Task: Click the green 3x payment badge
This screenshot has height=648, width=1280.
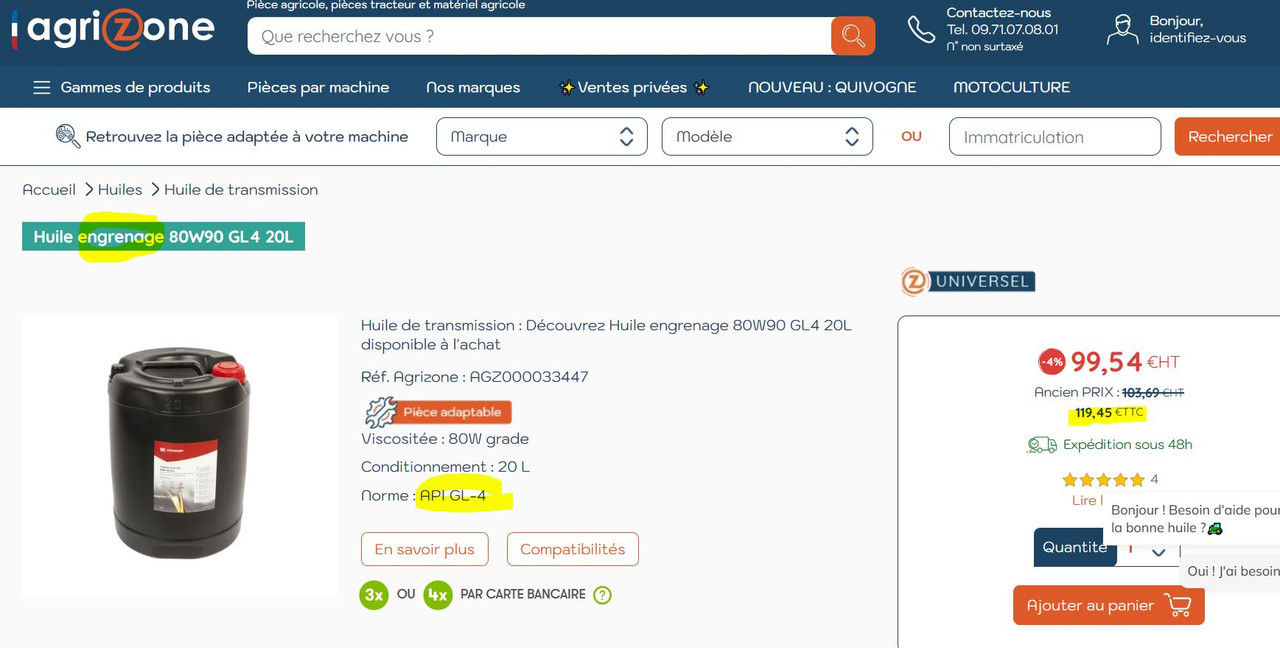Action: pyautogui.click(x=374, y=595)
